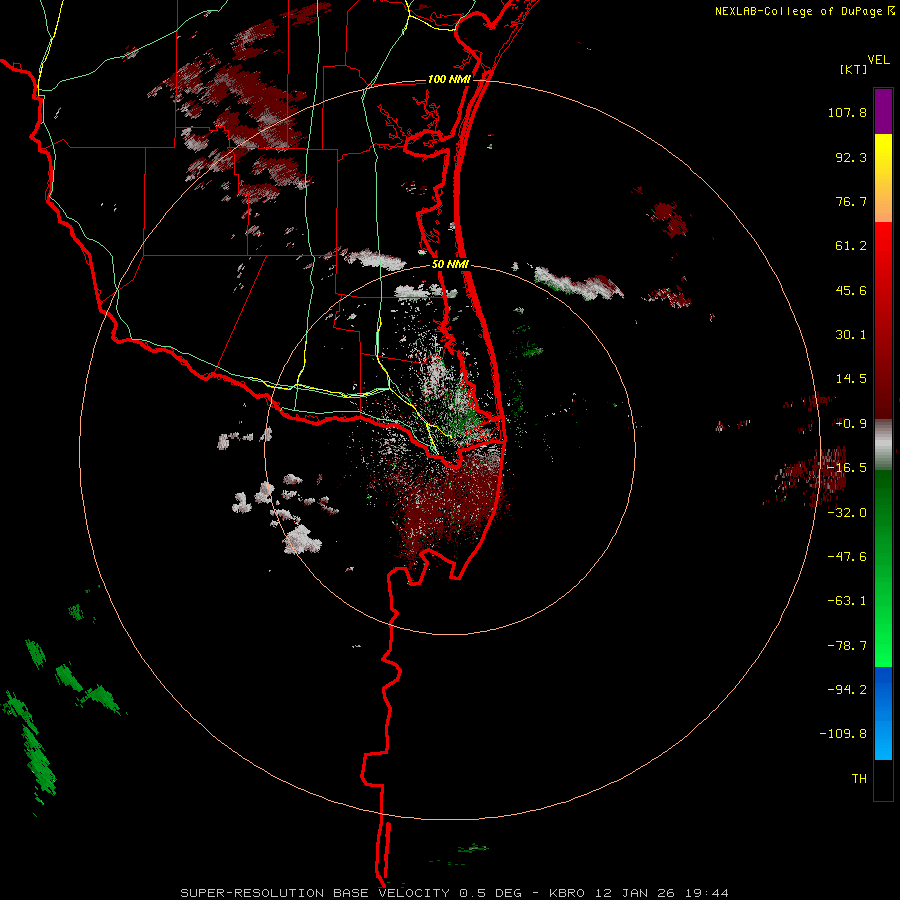
Task: Click the -63.1 scale value
Action: click(x=847, y=601)
